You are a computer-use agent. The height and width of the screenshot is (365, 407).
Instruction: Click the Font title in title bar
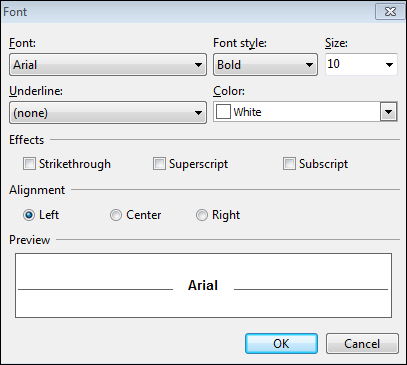[x=15, y=12]
